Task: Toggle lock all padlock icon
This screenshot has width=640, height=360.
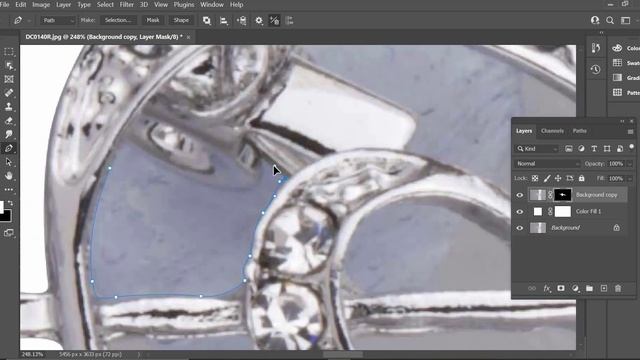Action: [x=582, y=178]
